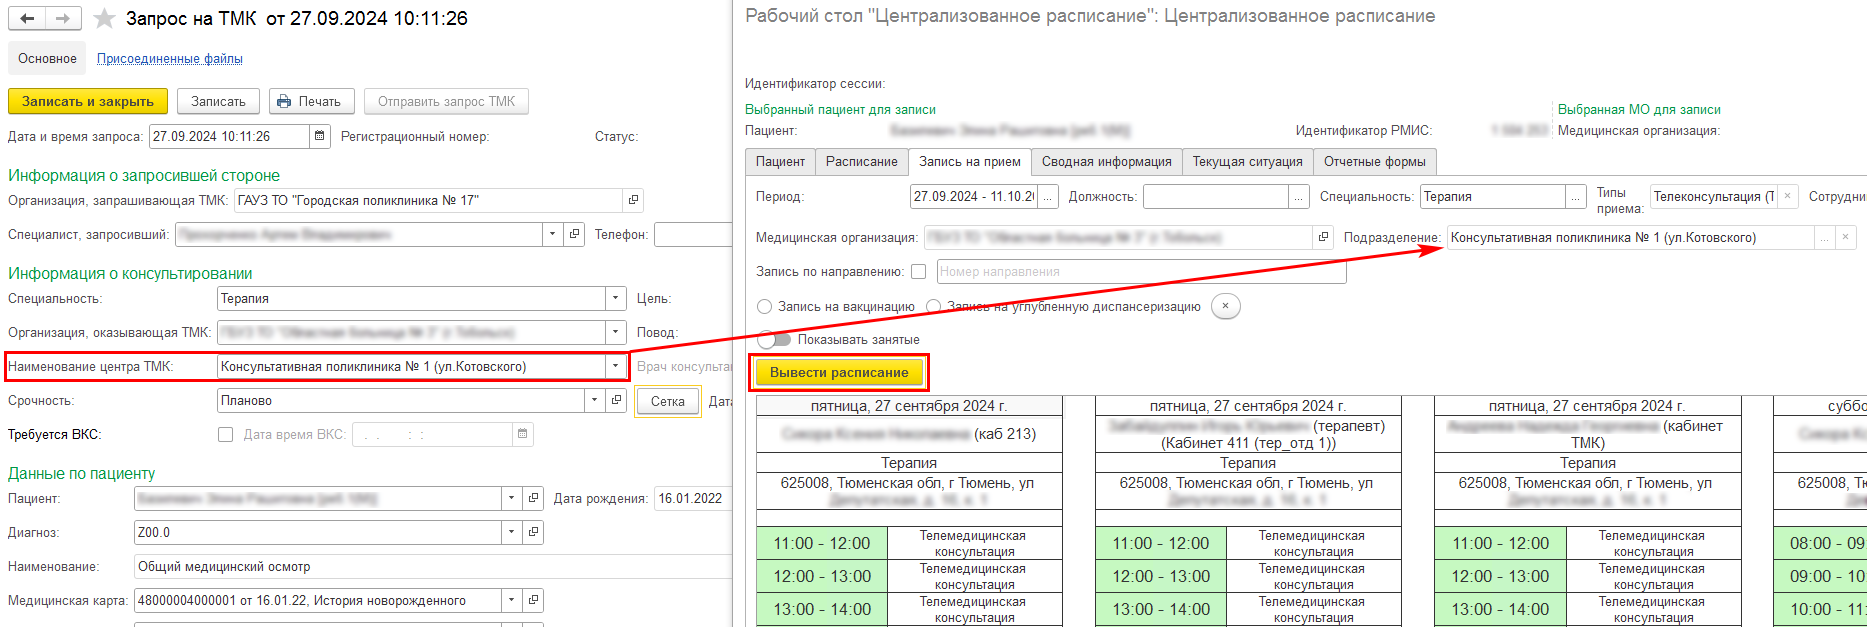Screen dimensions: 1867x627
Task: Clear the Подразделение field value
Action: click(x=1846, y=237)
